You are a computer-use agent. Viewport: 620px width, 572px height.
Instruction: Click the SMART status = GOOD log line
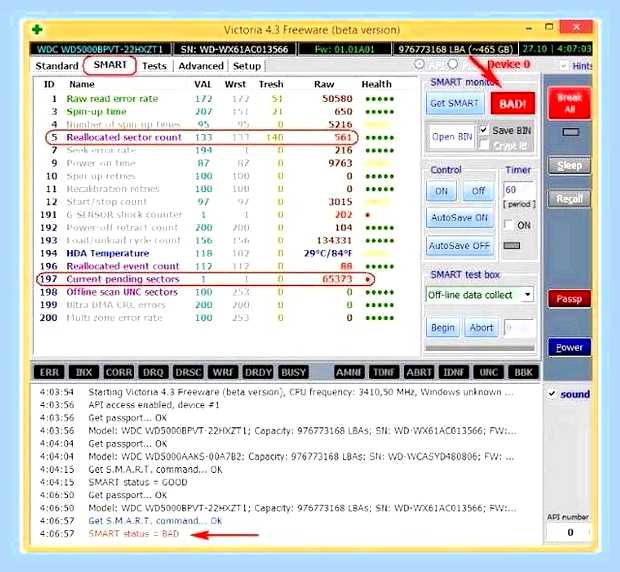point(138,482)
